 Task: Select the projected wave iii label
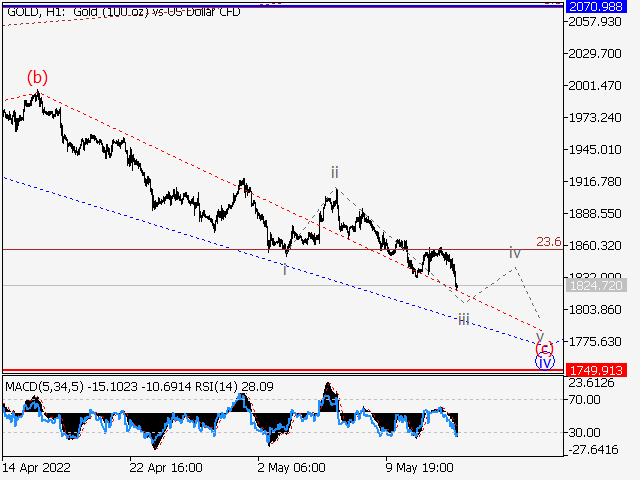pyautogui.click(x=464, y=319)
